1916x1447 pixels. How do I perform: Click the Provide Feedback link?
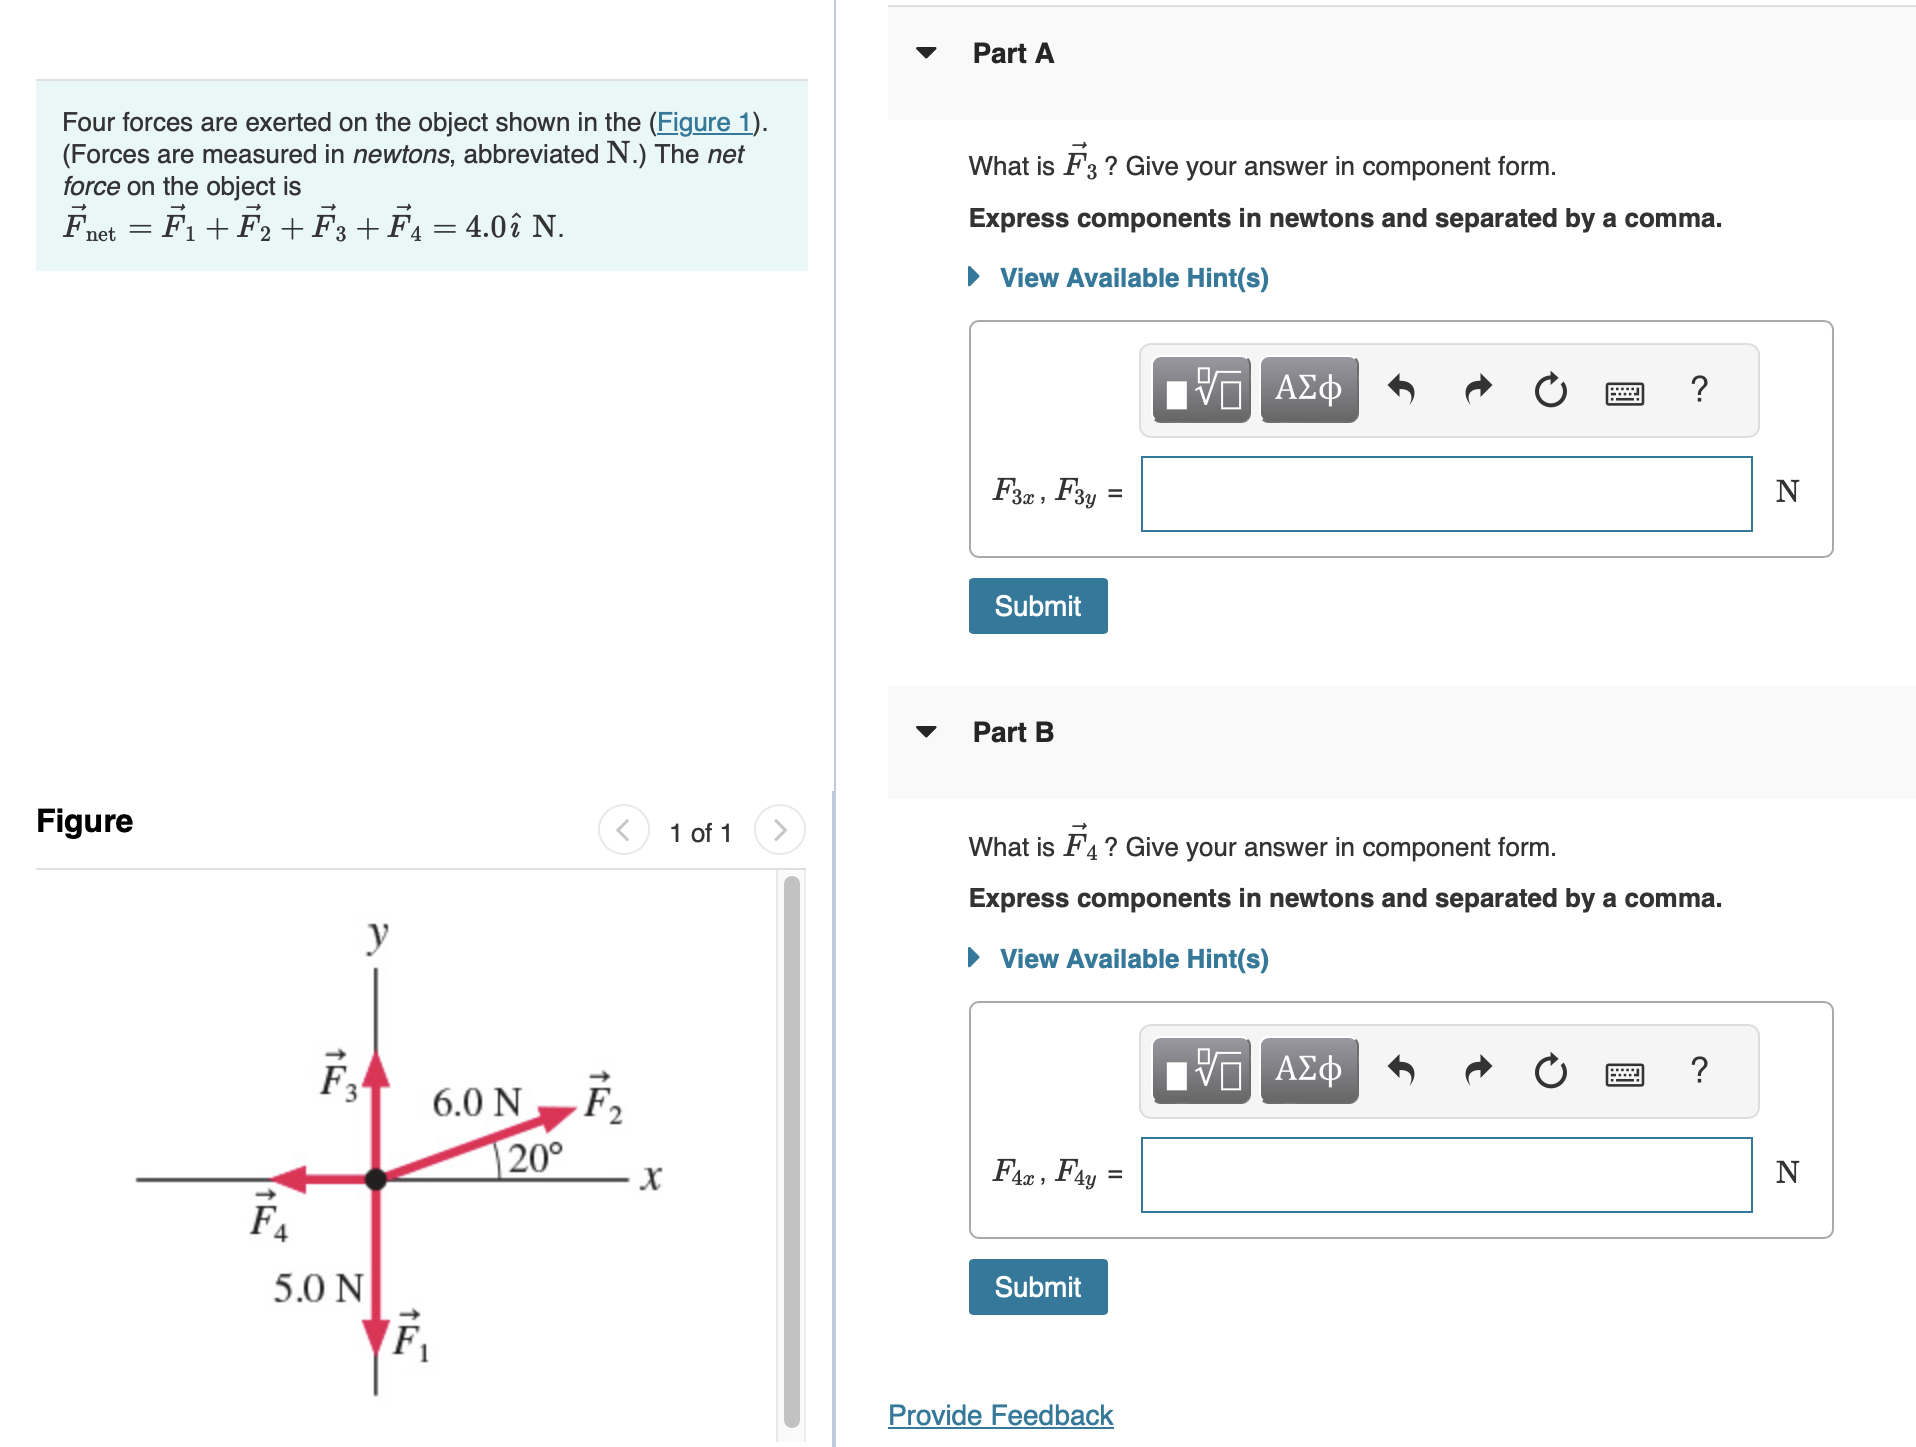pyautogui.click(x=999, y=1414)
